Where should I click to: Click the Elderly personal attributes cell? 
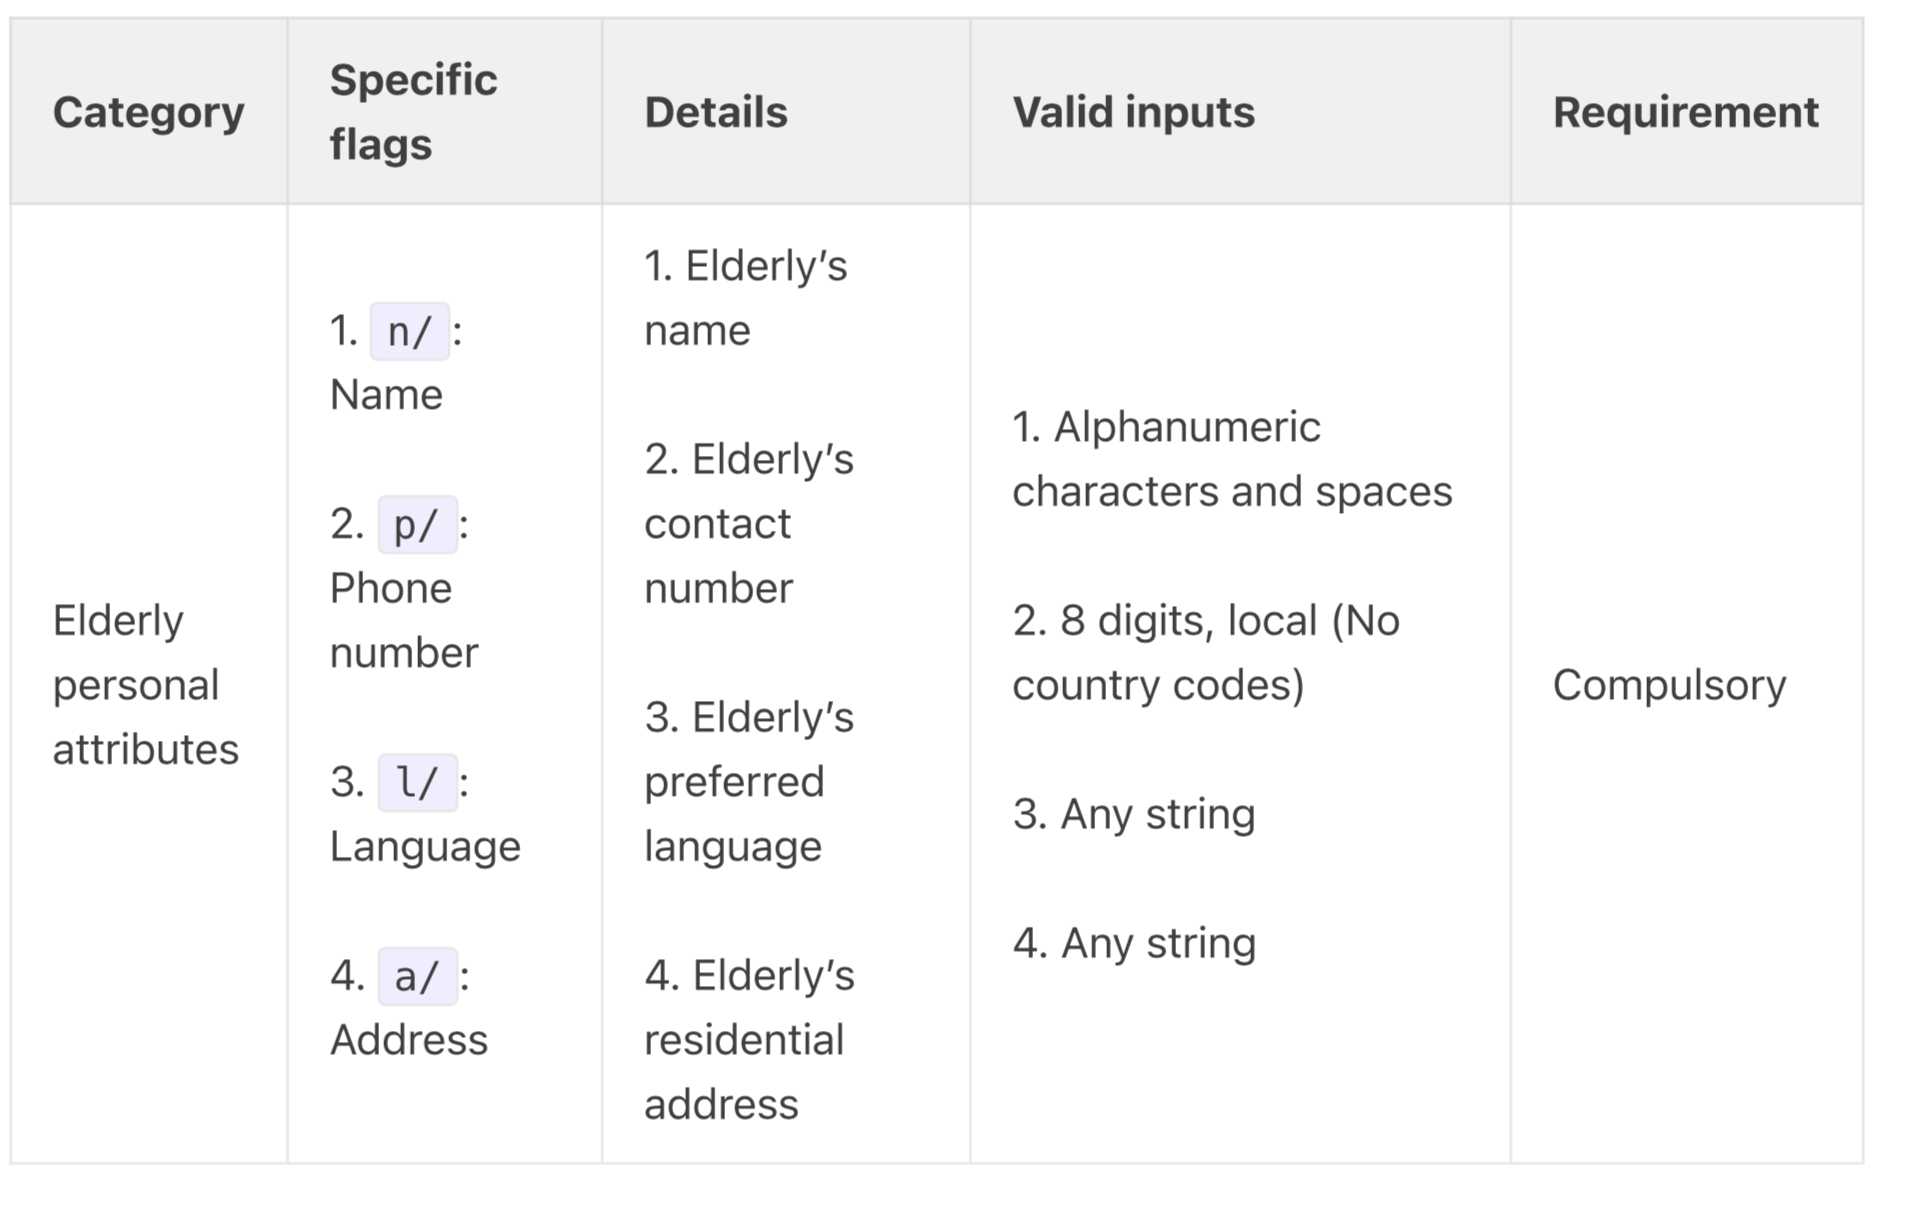145,685
